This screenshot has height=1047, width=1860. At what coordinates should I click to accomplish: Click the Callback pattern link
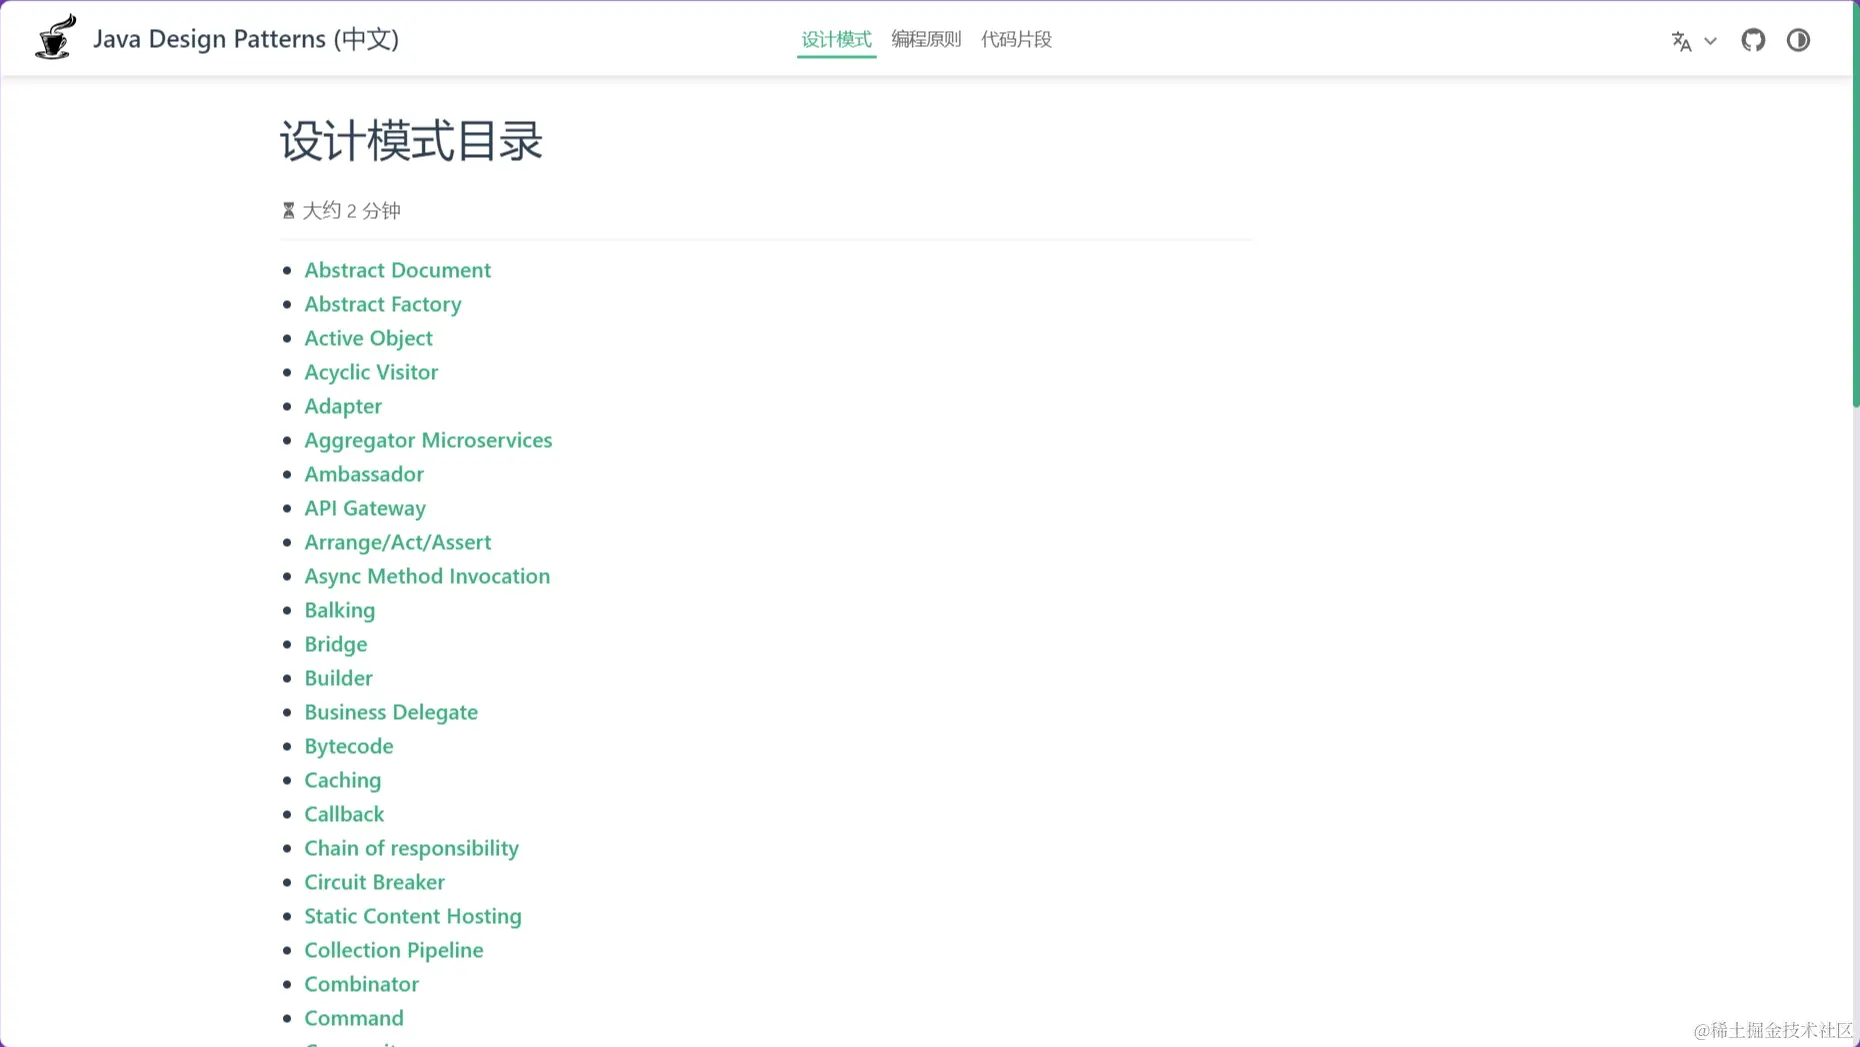pyautogui.click(x=344, y=814)
